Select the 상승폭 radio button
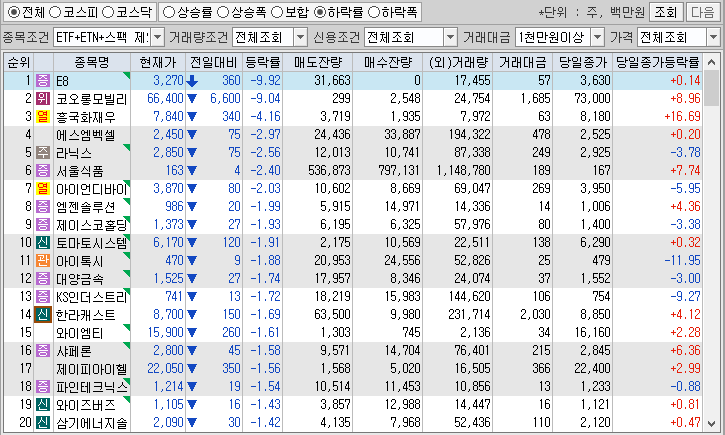The width and height of the screenshot is (725, 435). (223, 12)
